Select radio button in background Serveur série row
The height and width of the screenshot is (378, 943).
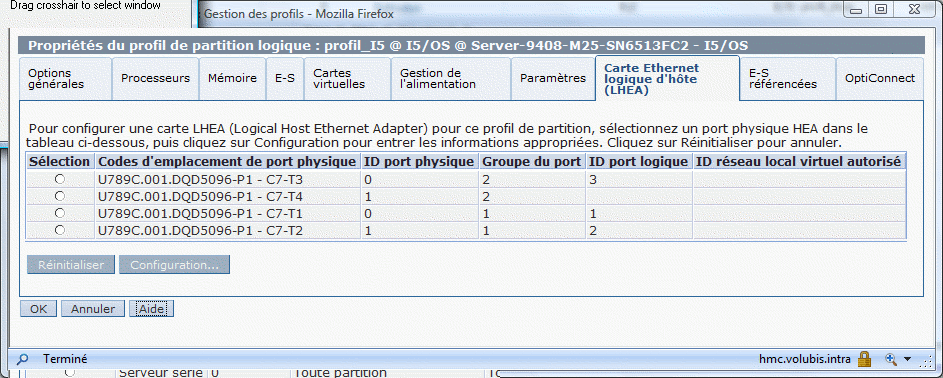(x=69, y=373)
